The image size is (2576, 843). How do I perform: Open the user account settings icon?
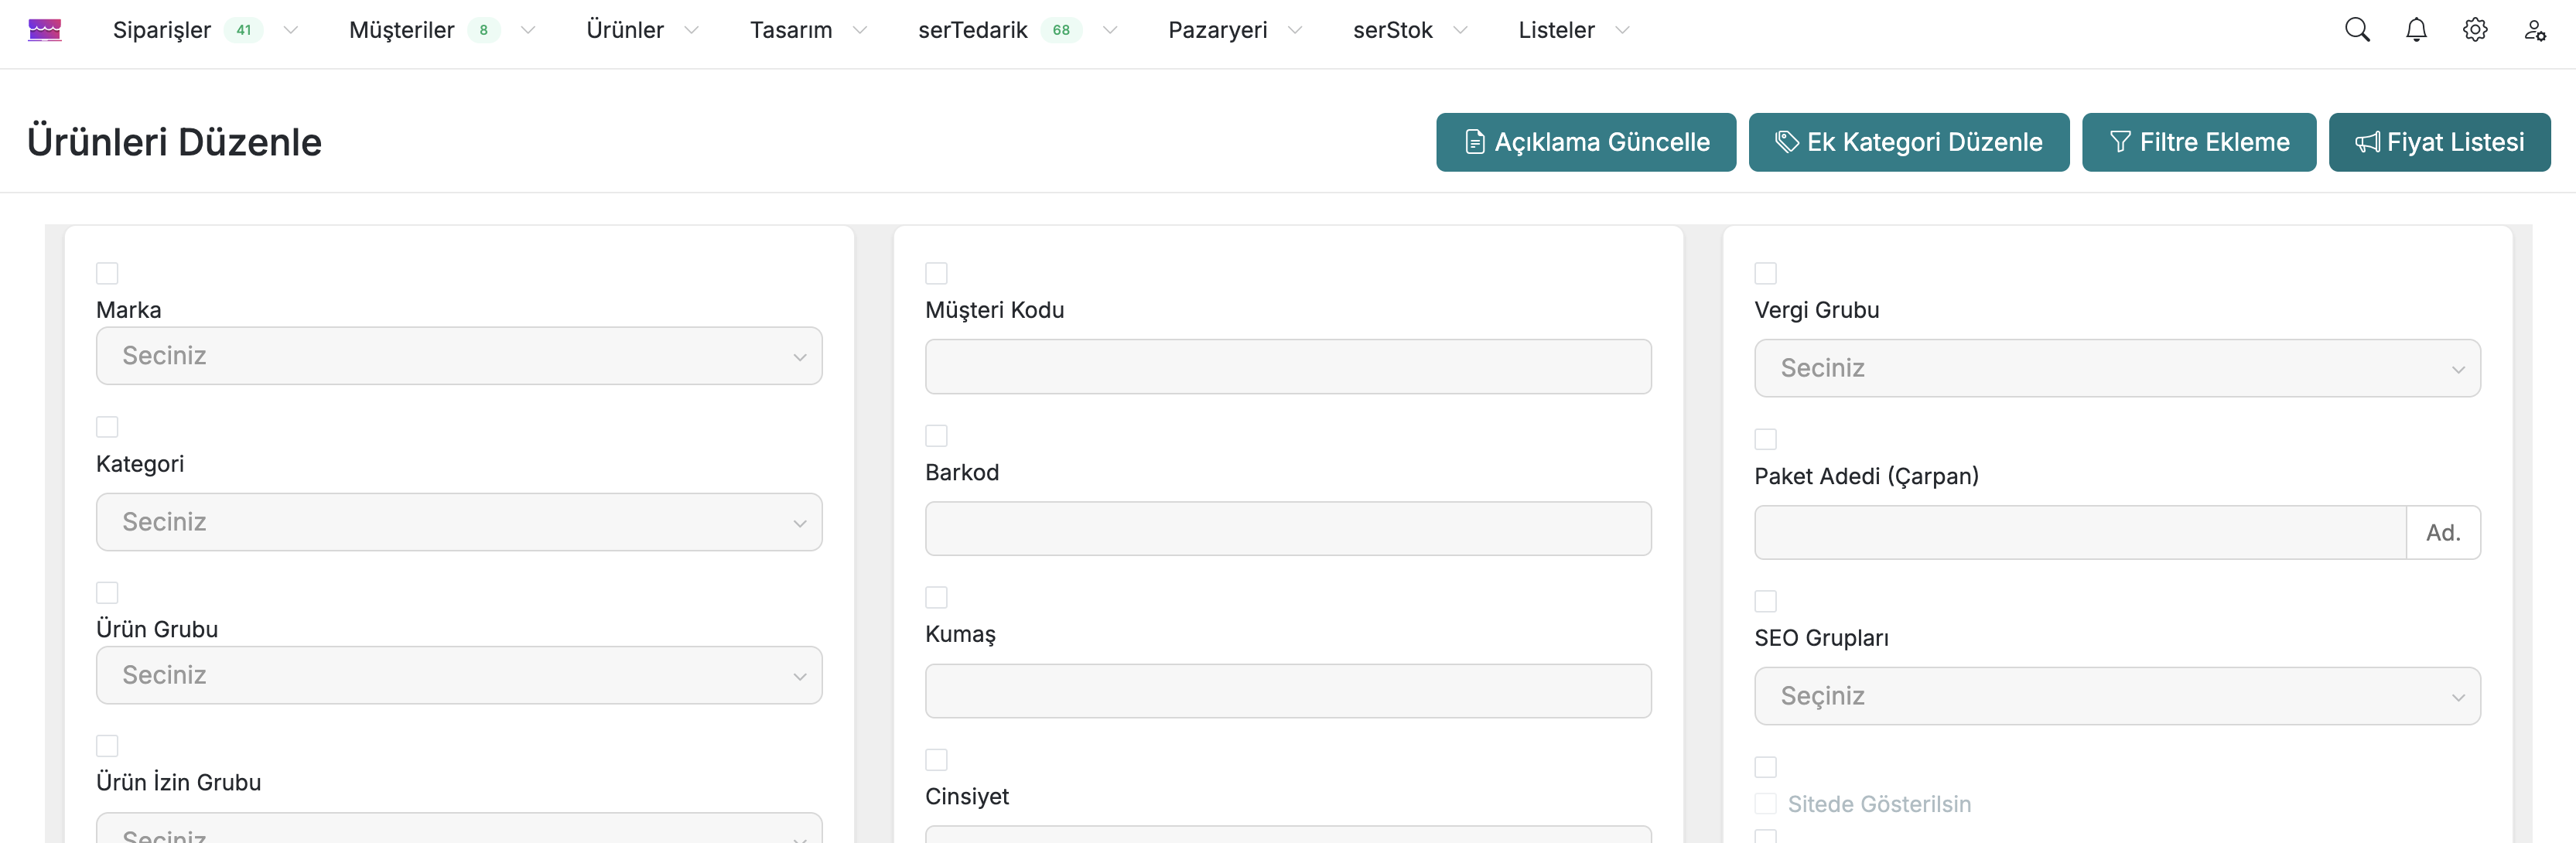pyautogui.click(x=2534, y=30)
